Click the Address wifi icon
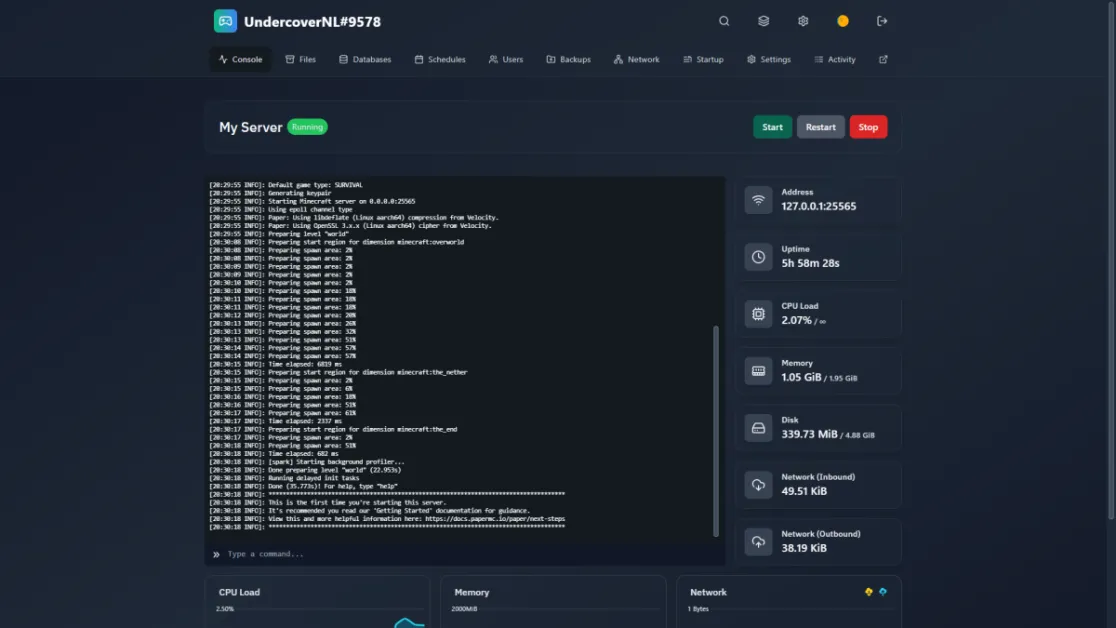The height and width of the screenshot is (628, 1116). pyautogui.click(x=759, y=200)
